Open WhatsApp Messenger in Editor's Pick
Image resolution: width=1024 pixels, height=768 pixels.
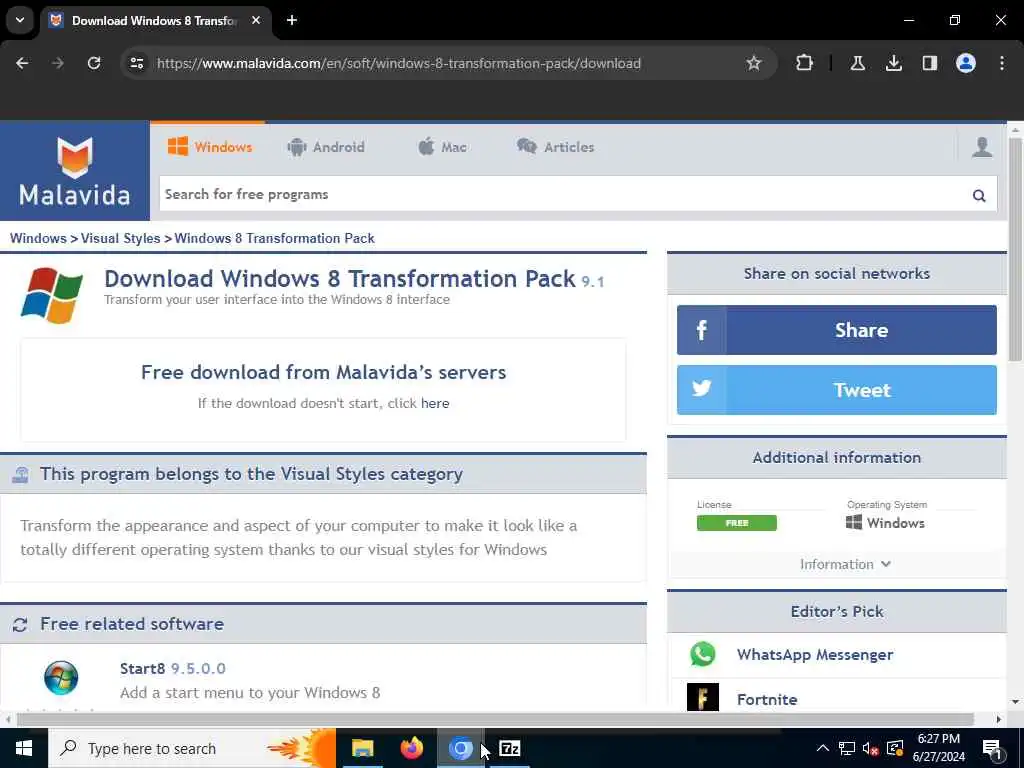coord(814,654)
